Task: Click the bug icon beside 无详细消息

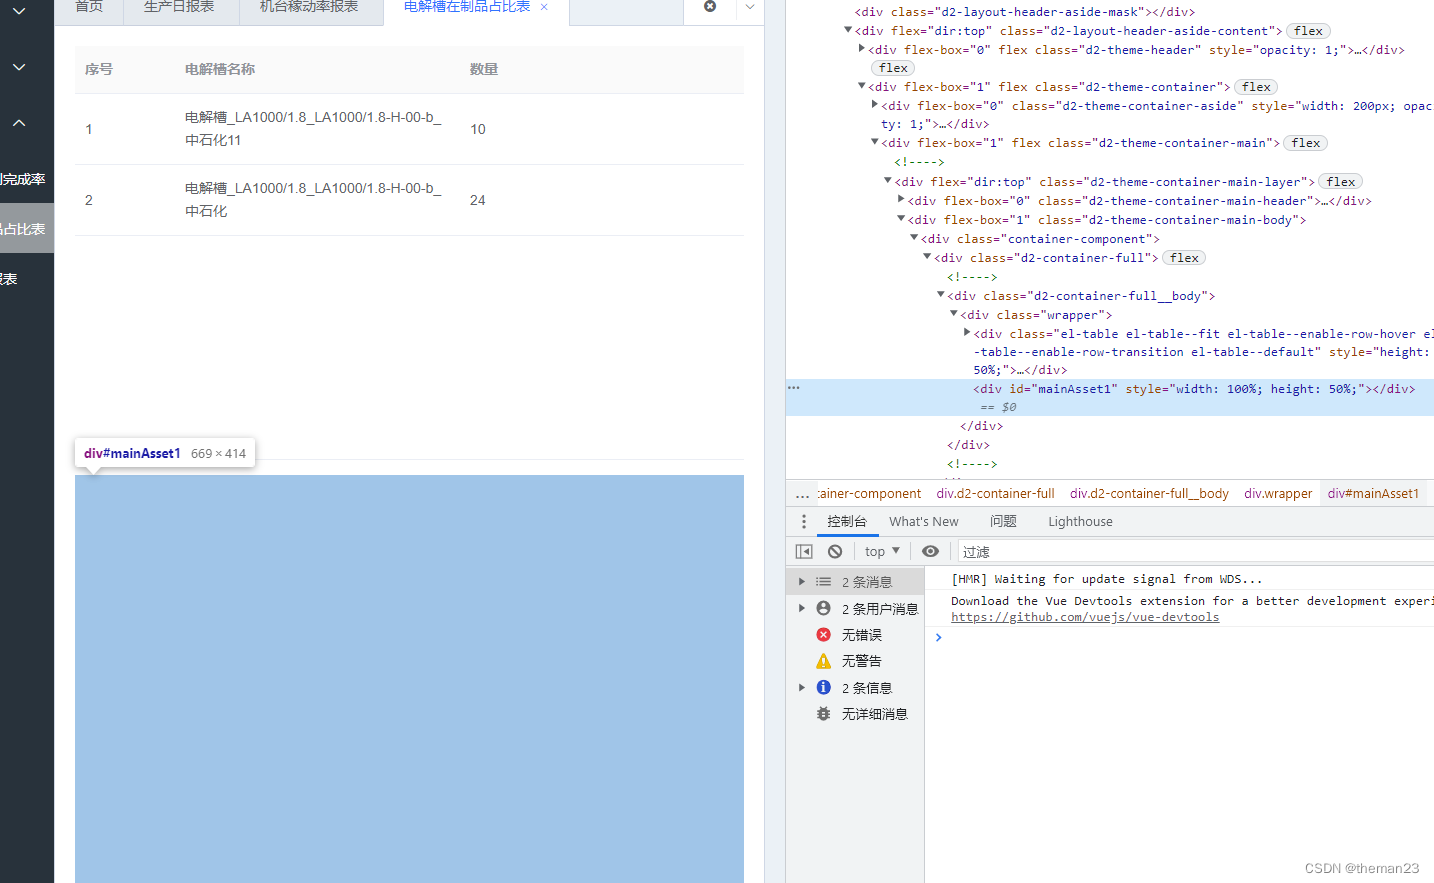Action: click(x=823, y=714)
